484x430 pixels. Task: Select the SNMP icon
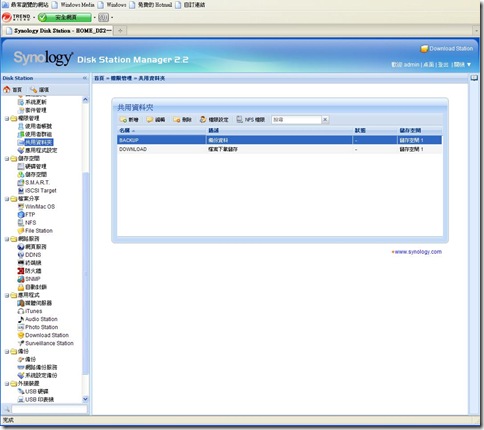coord(21,279)
